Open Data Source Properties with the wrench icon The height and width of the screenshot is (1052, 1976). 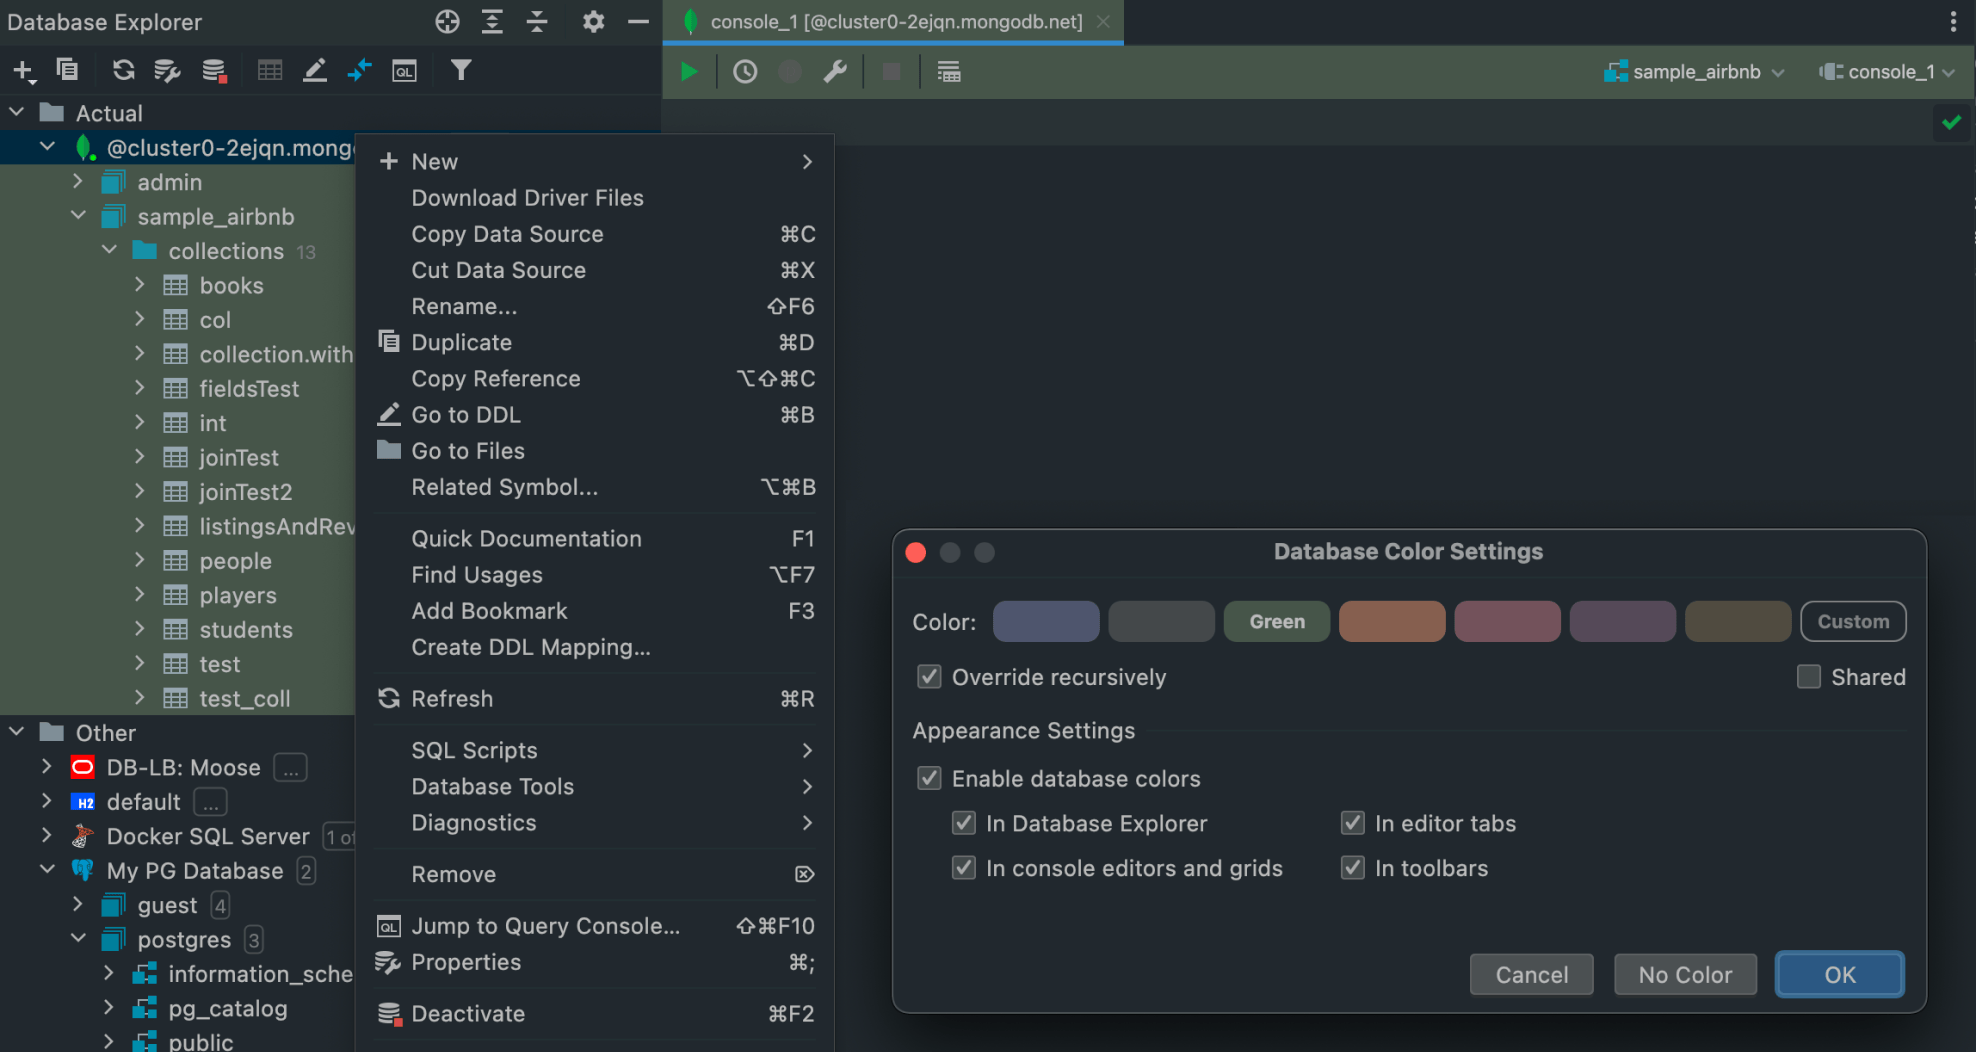(836, 71)
